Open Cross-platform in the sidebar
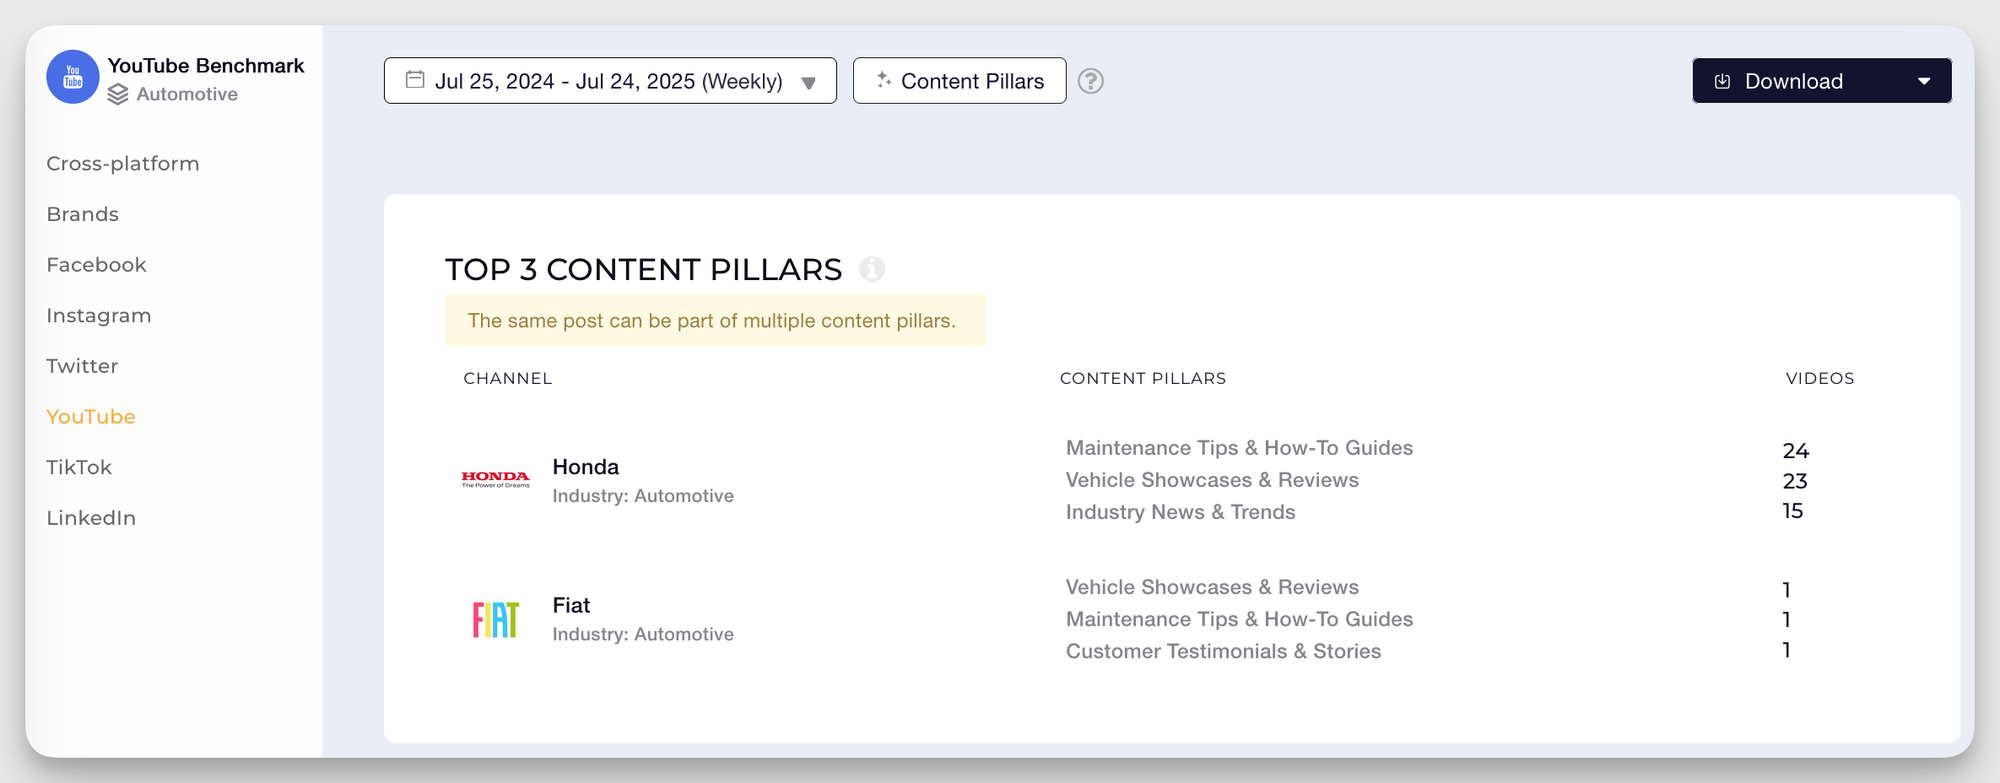The height and width of the screenshot is (783, 2000). point(123,163)
